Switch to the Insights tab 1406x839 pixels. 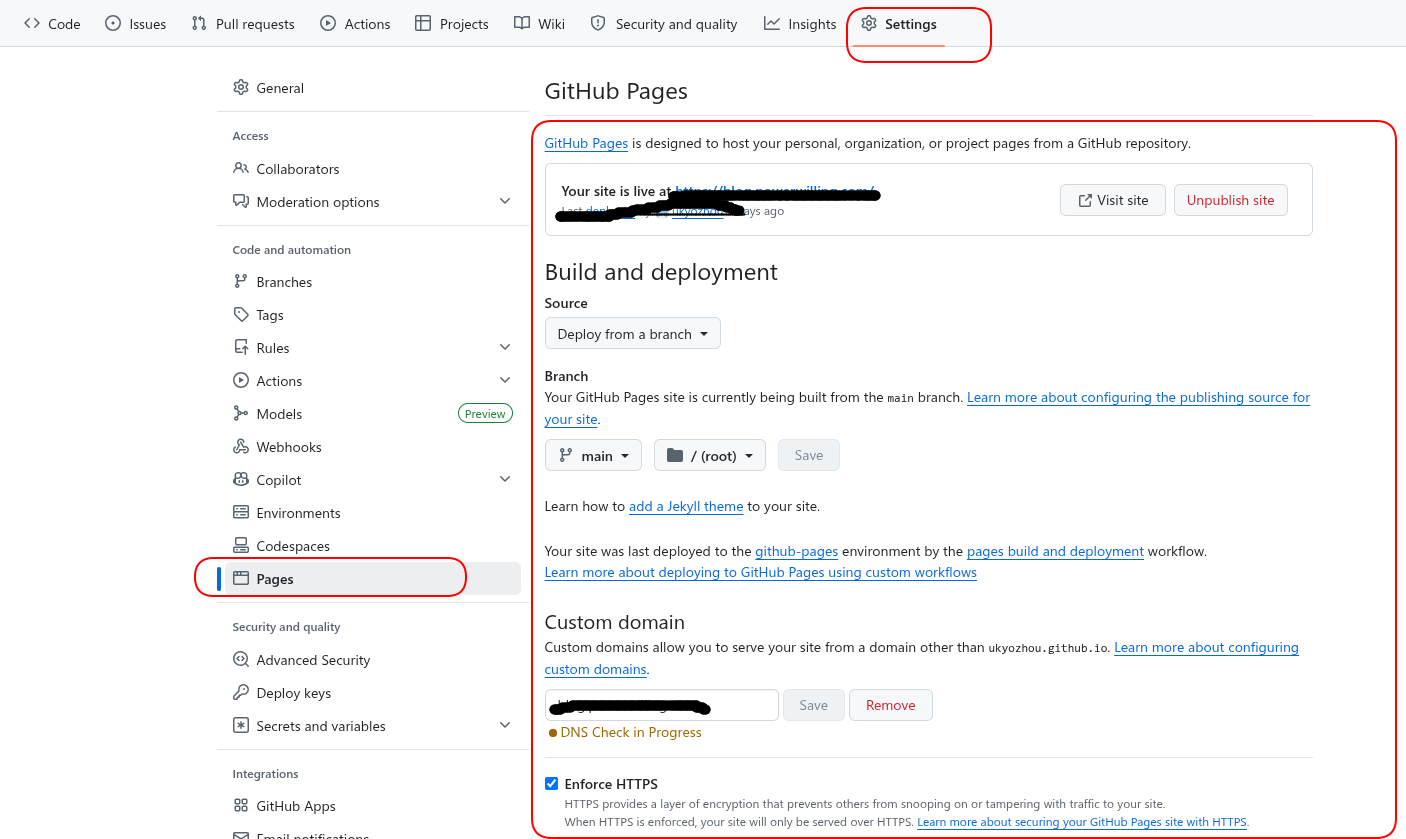click(800, 24)
